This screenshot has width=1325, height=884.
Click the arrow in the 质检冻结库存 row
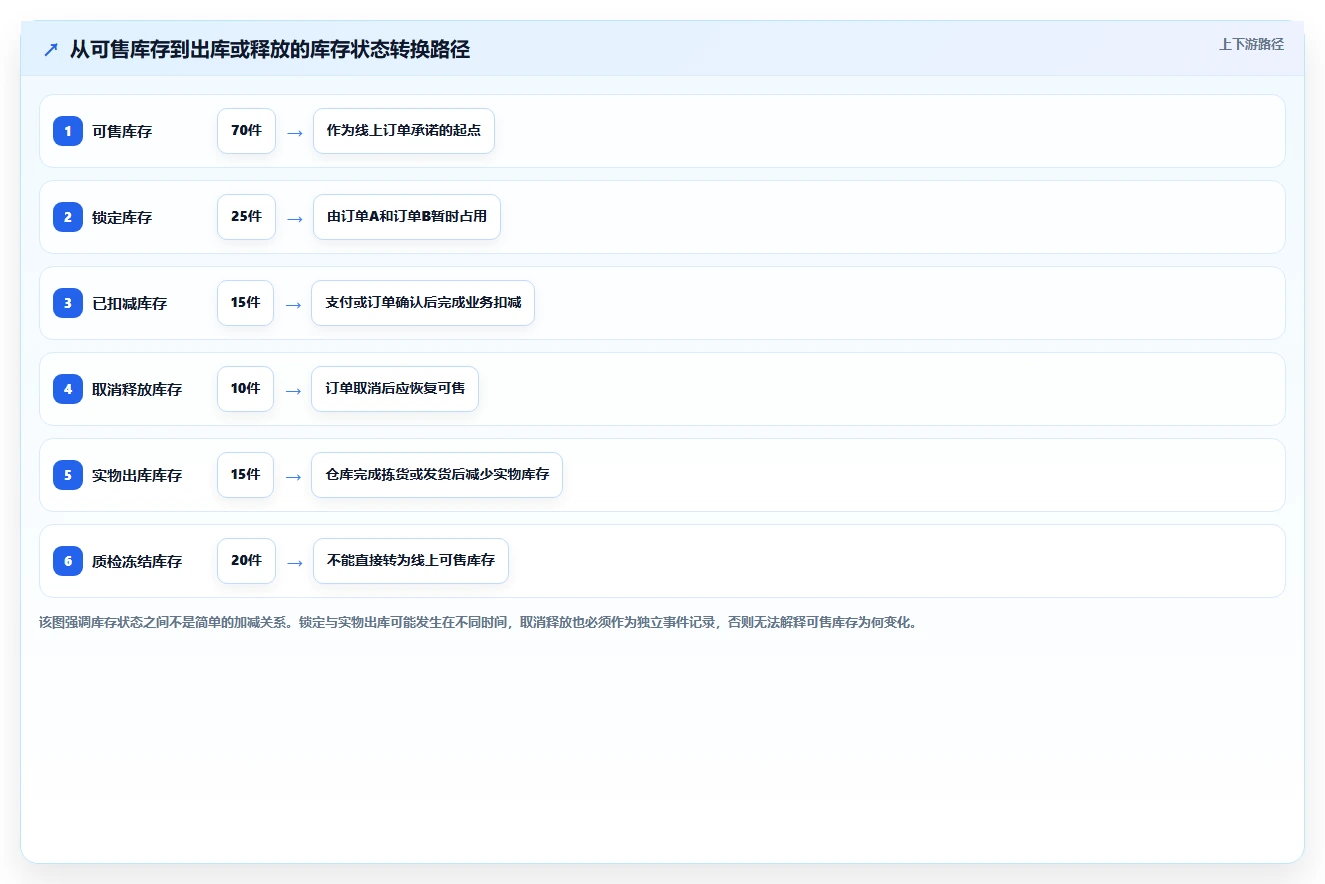coord(294,562)
